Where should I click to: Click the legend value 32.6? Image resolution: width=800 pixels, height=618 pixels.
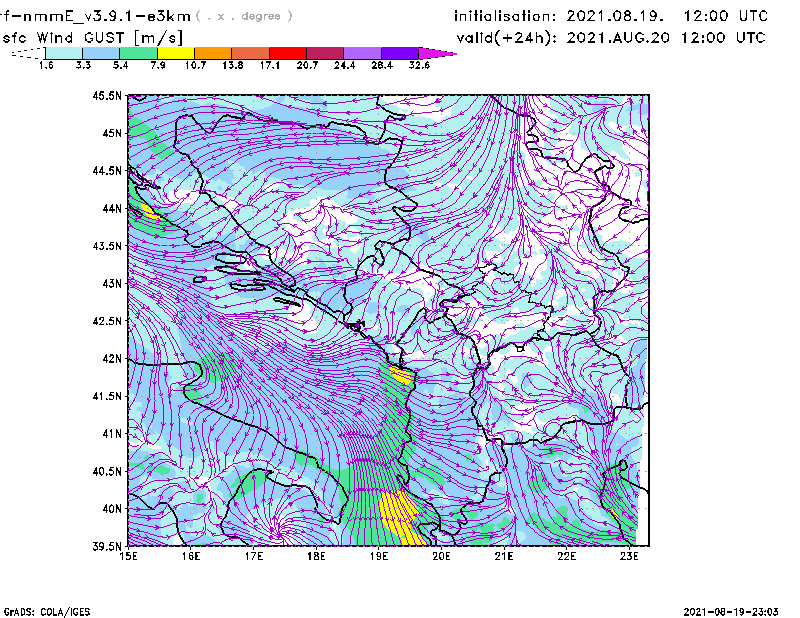coord(419,65)
